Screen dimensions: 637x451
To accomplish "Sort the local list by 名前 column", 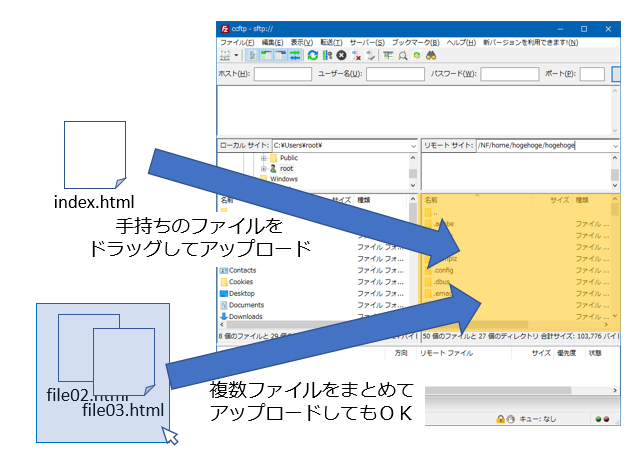I will pos(227,200).
